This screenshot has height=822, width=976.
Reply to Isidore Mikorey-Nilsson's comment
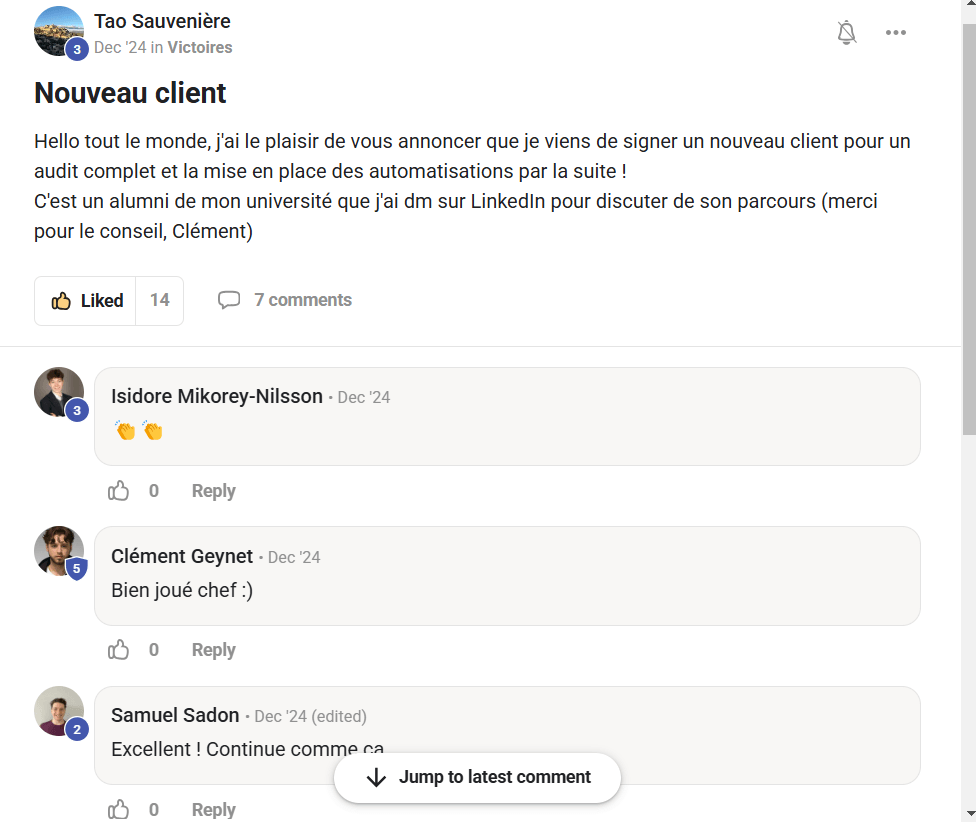tap(213, 491)
